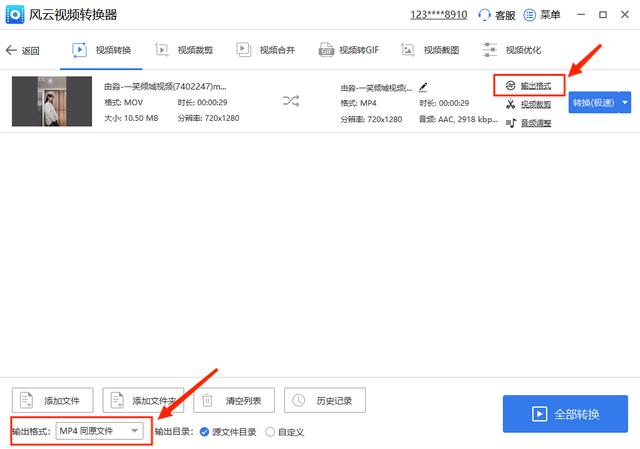
Task: Select the 自定义 output directory radio
Action: (270, 431)
